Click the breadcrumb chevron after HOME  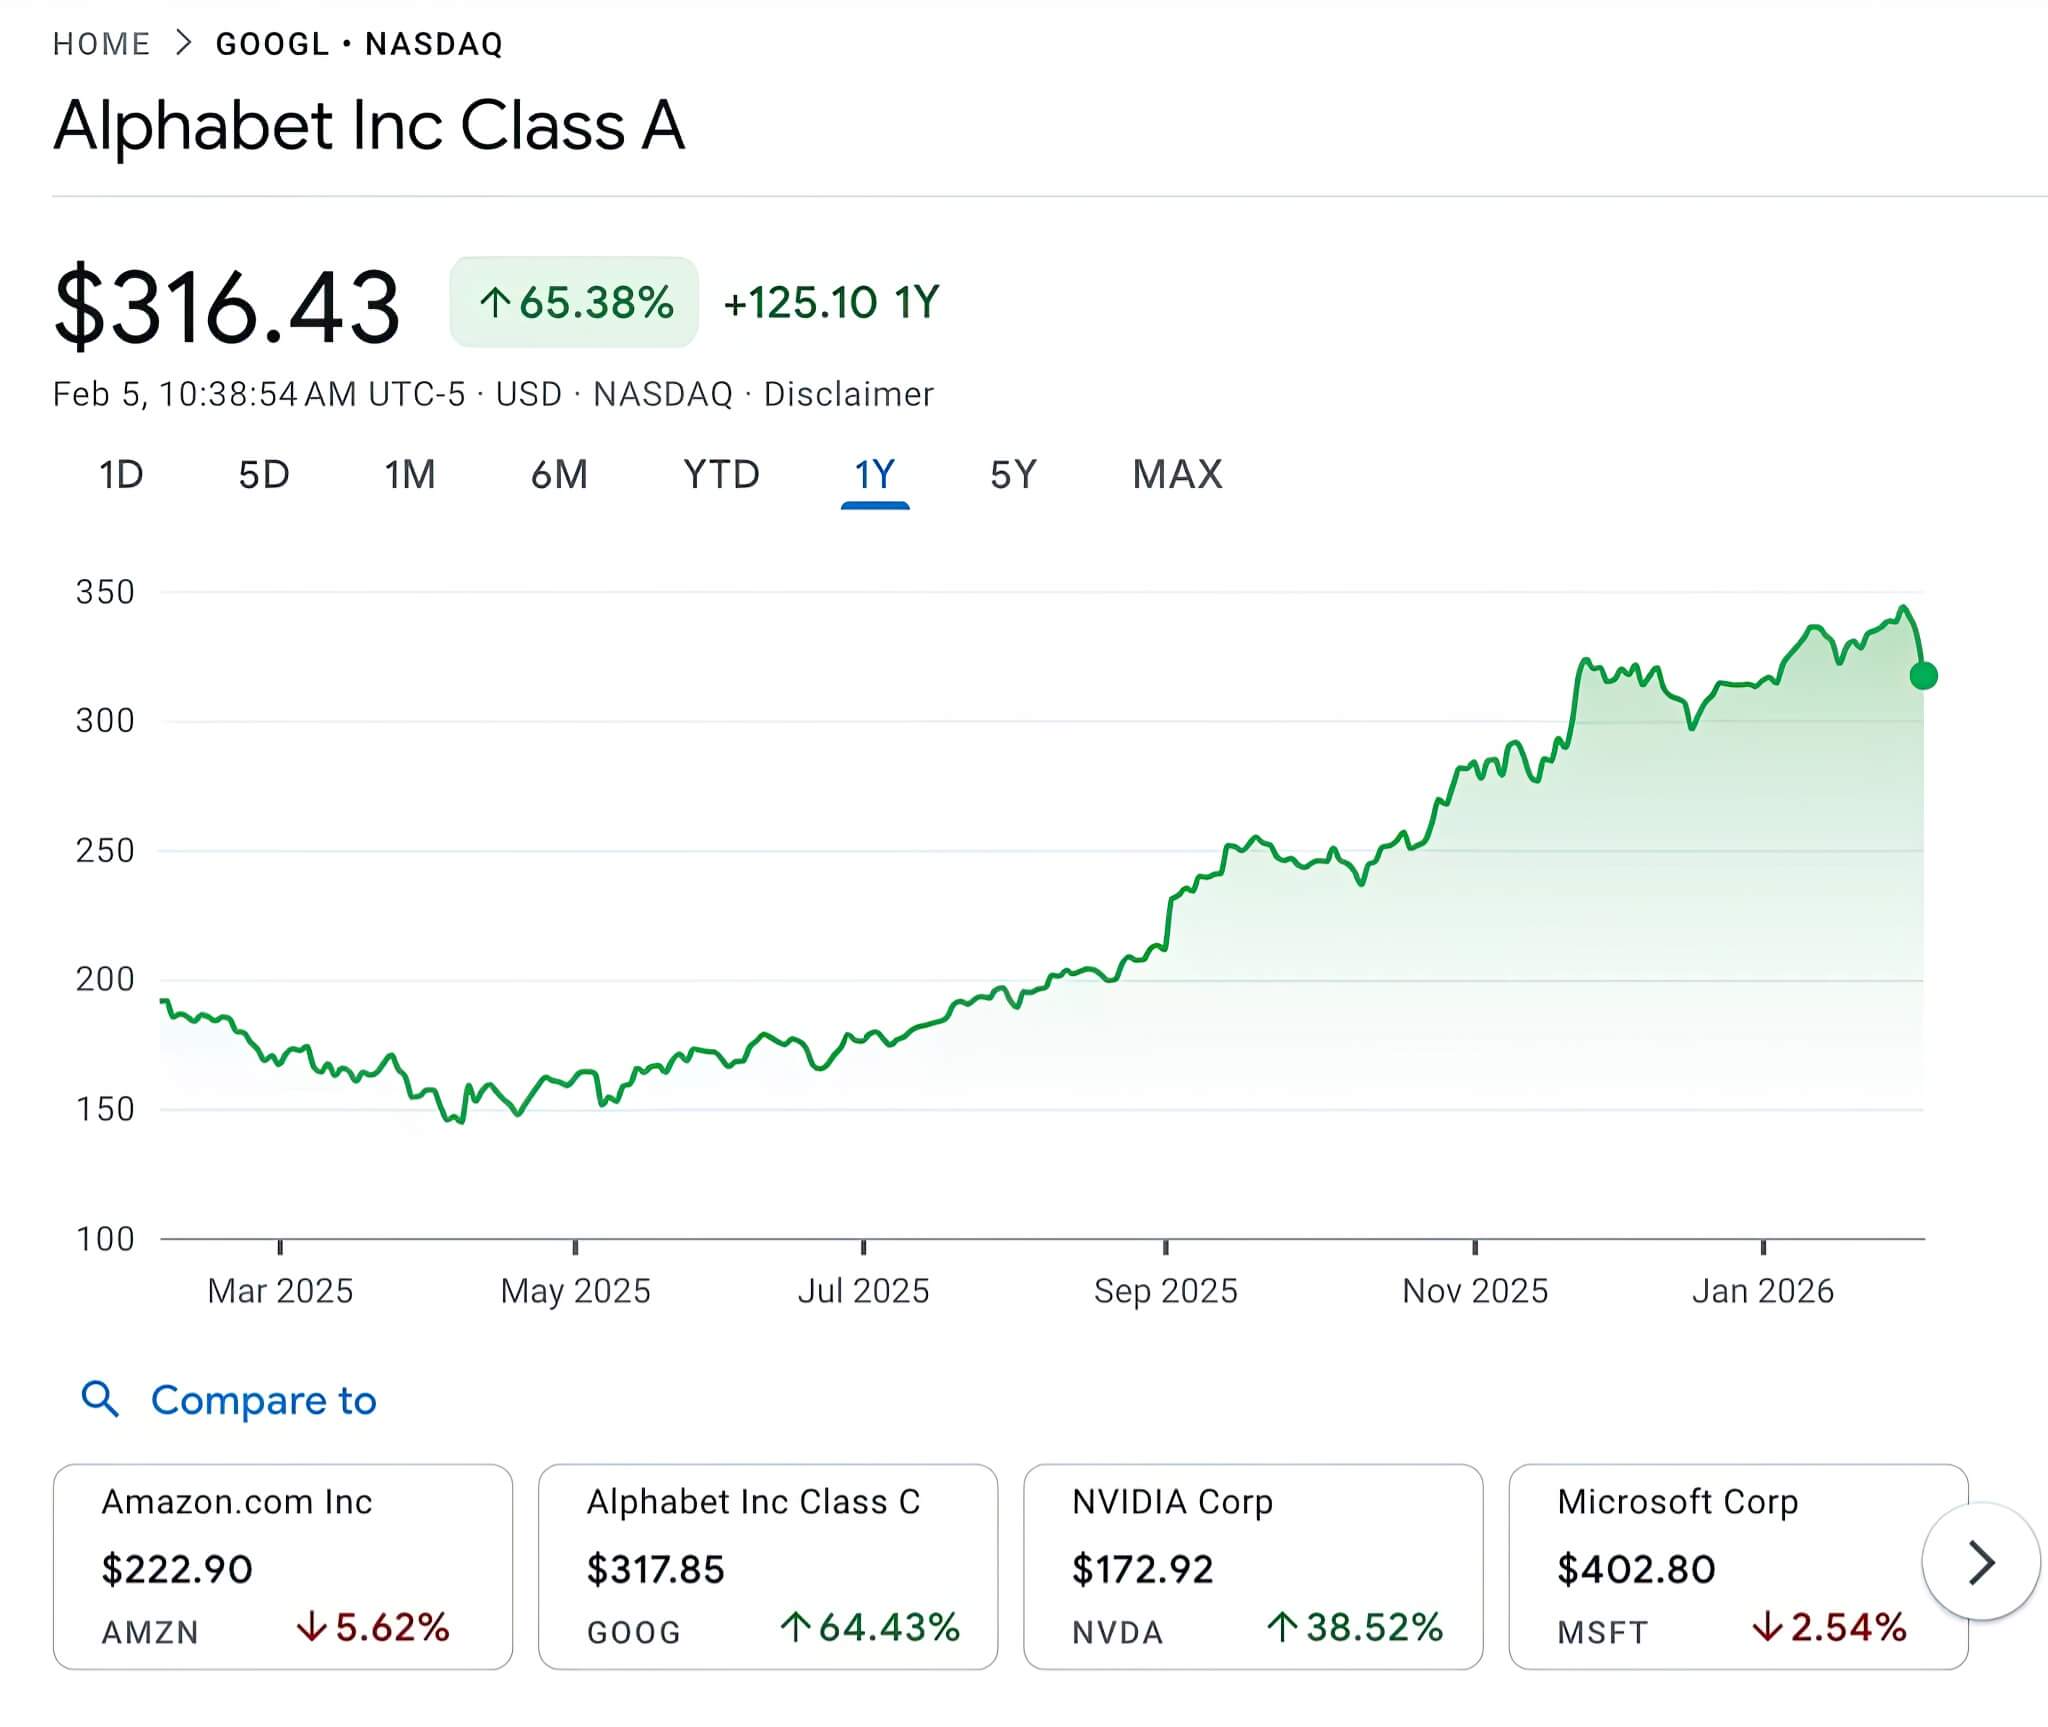point(183,43)
